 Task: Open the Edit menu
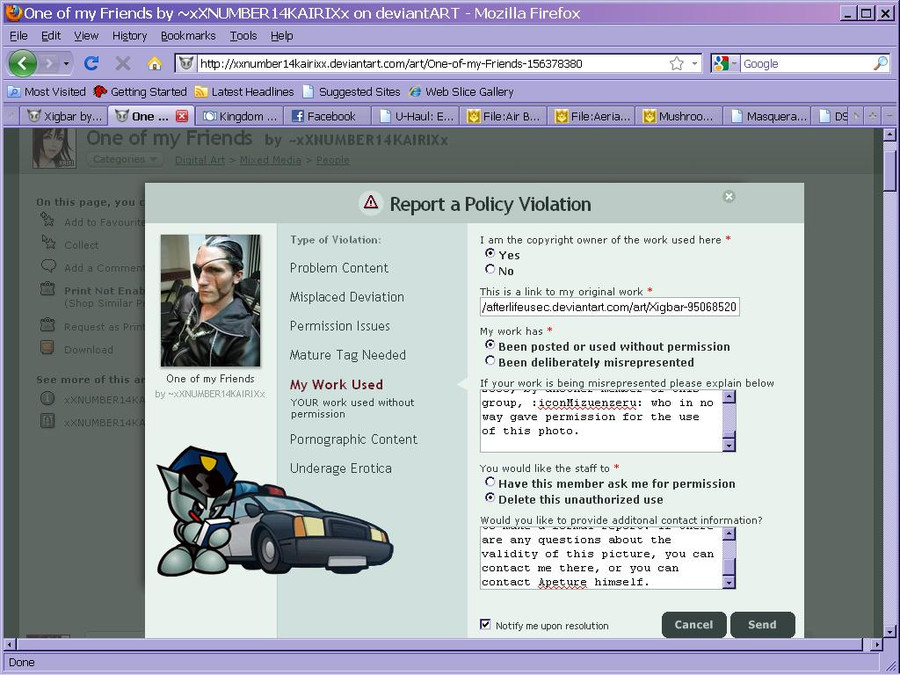(51, 36)
